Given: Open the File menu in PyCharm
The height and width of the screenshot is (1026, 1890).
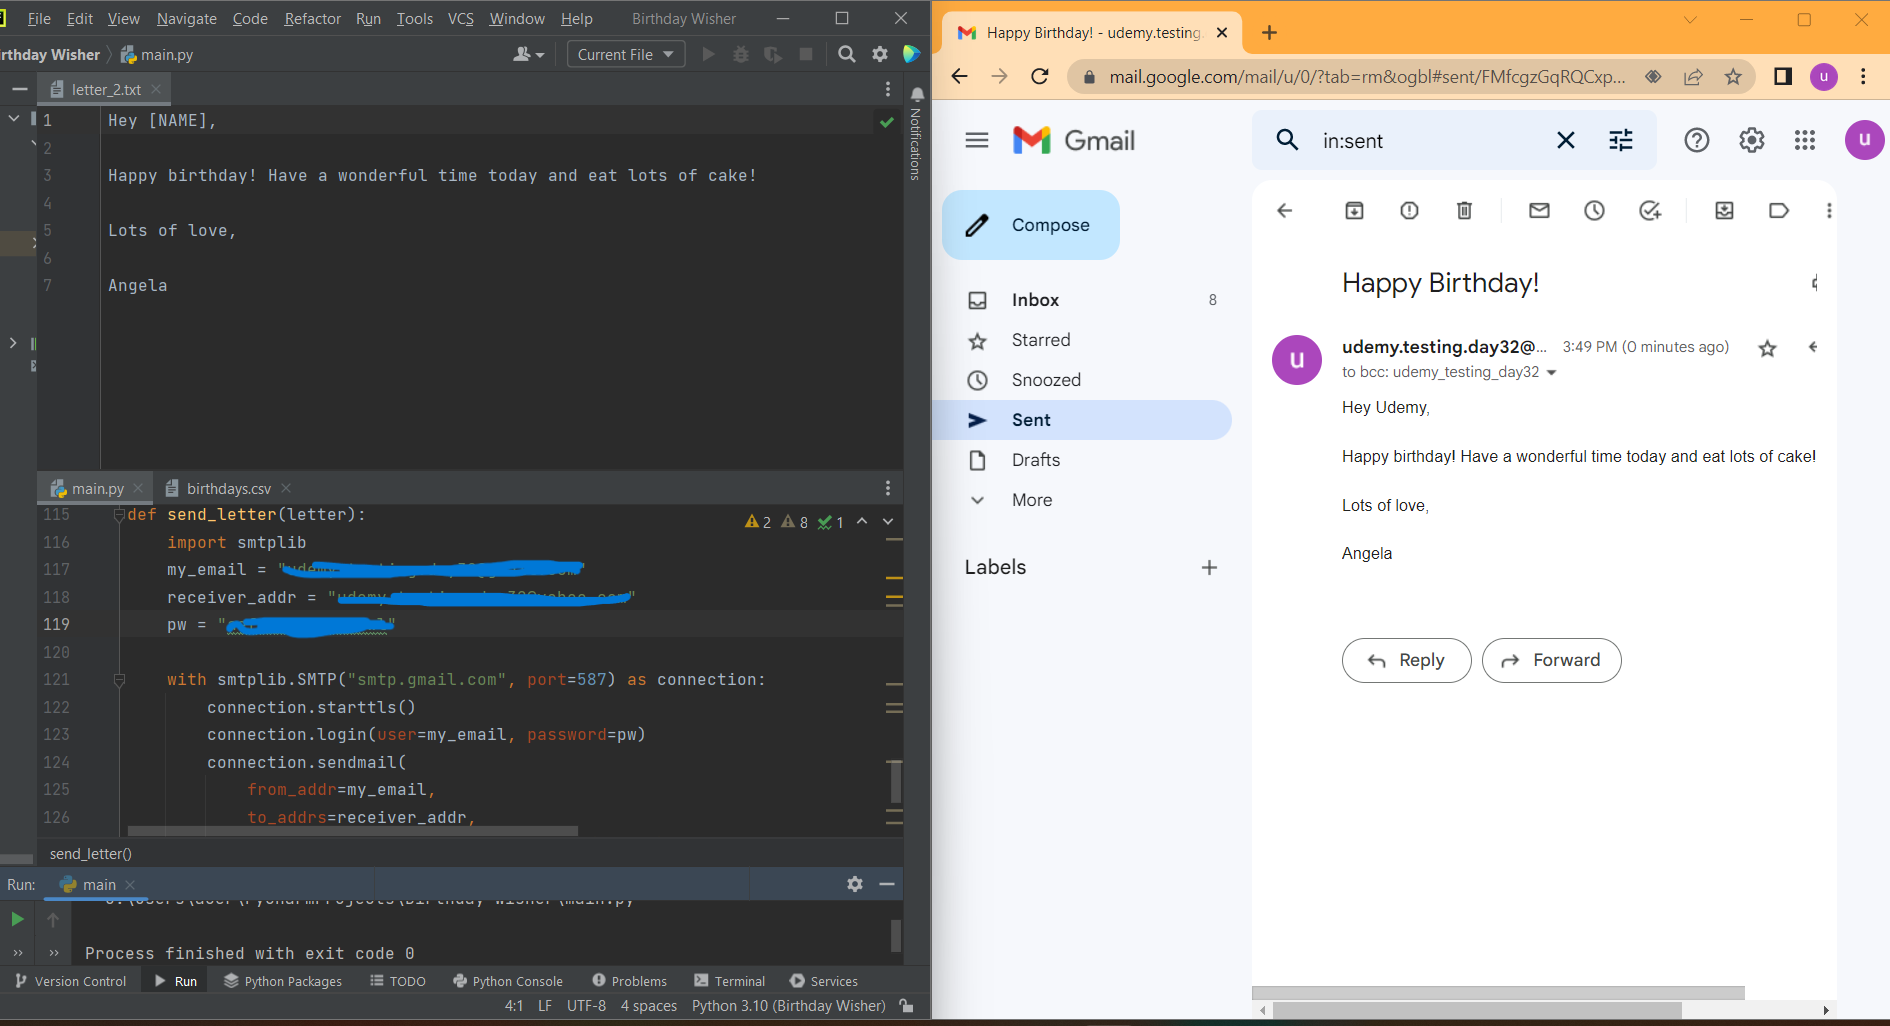Looking at the screenshot, I should (x=39, y=18).
